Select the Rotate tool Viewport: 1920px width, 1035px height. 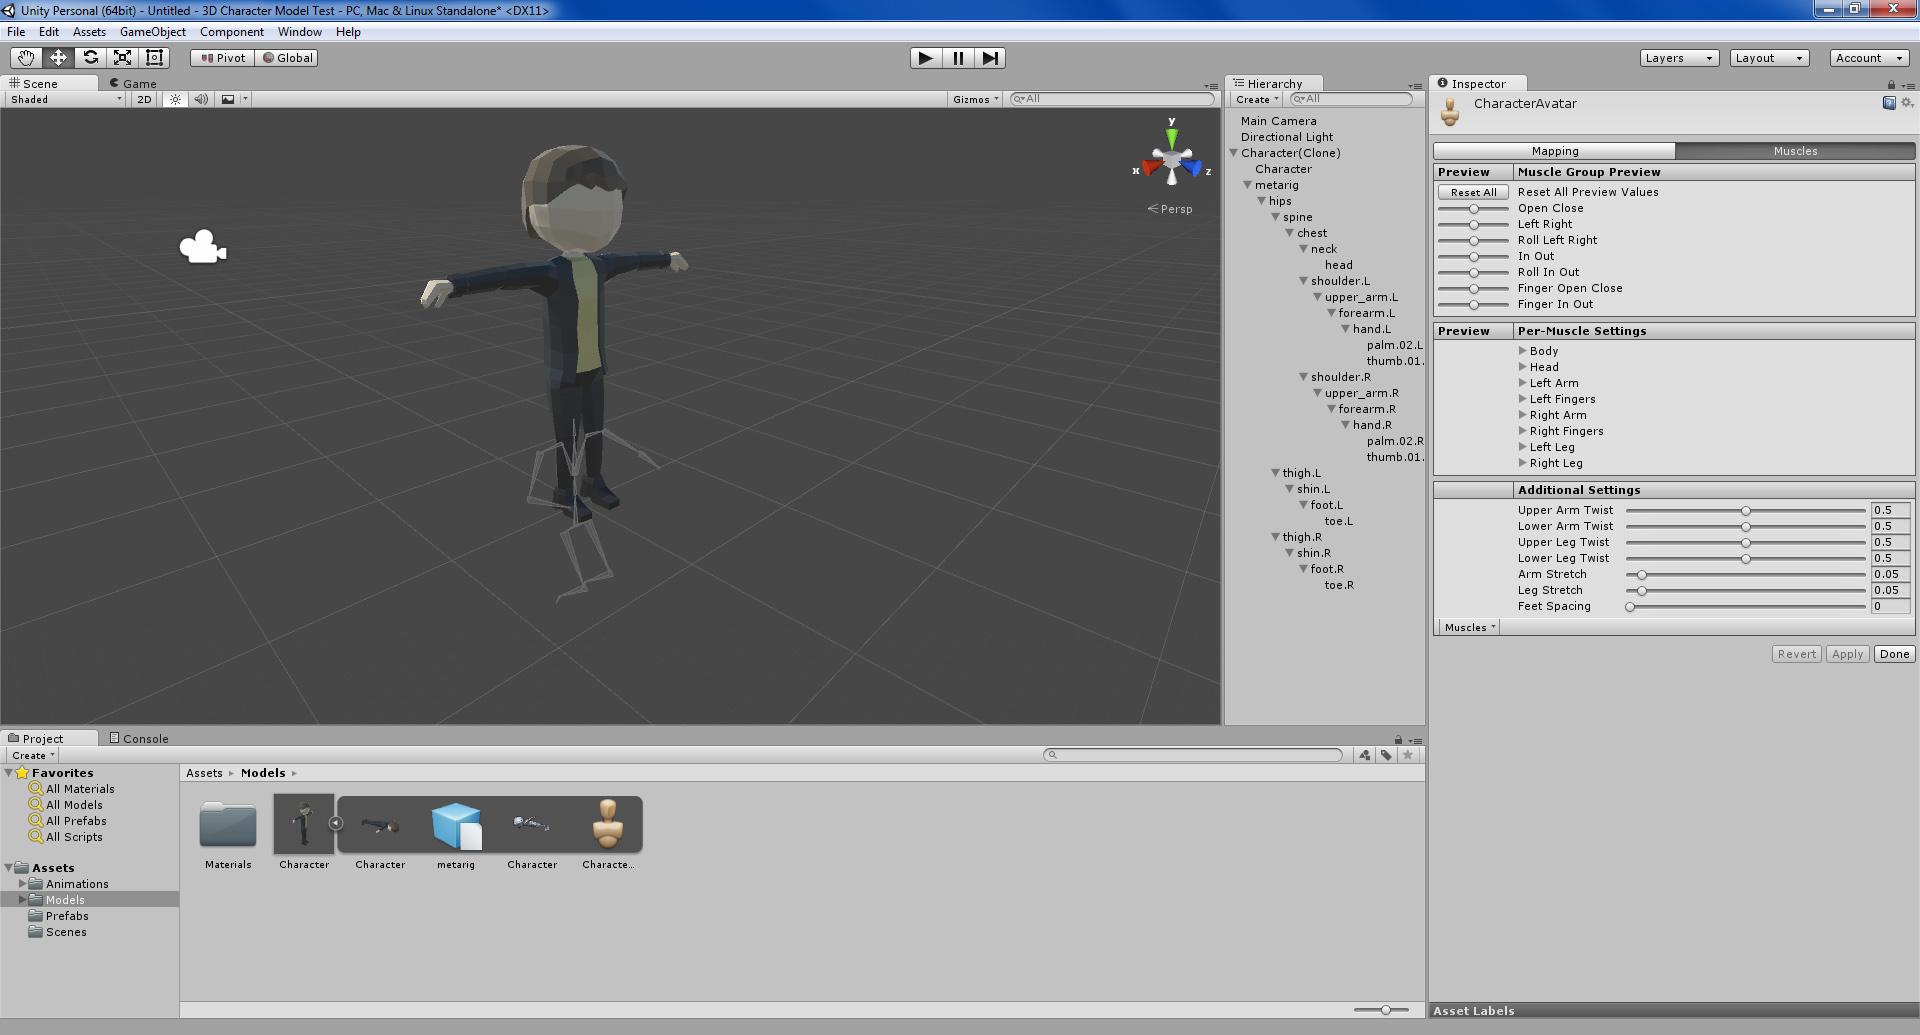tap(90, 58)
